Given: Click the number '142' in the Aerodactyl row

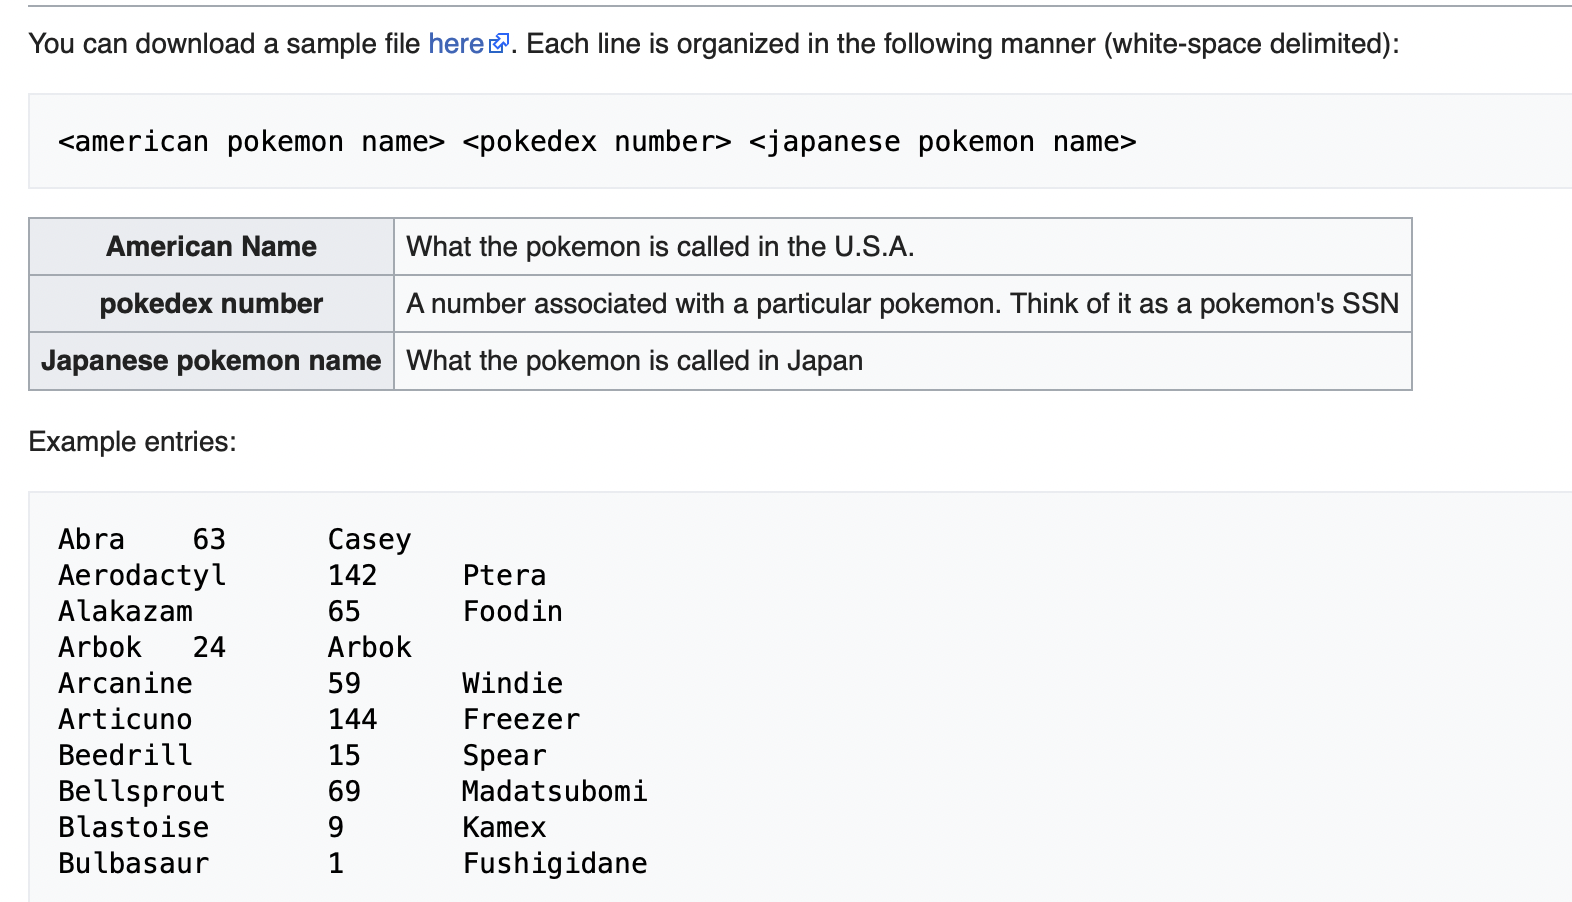Looking at the screenshot, I should 352,576.
